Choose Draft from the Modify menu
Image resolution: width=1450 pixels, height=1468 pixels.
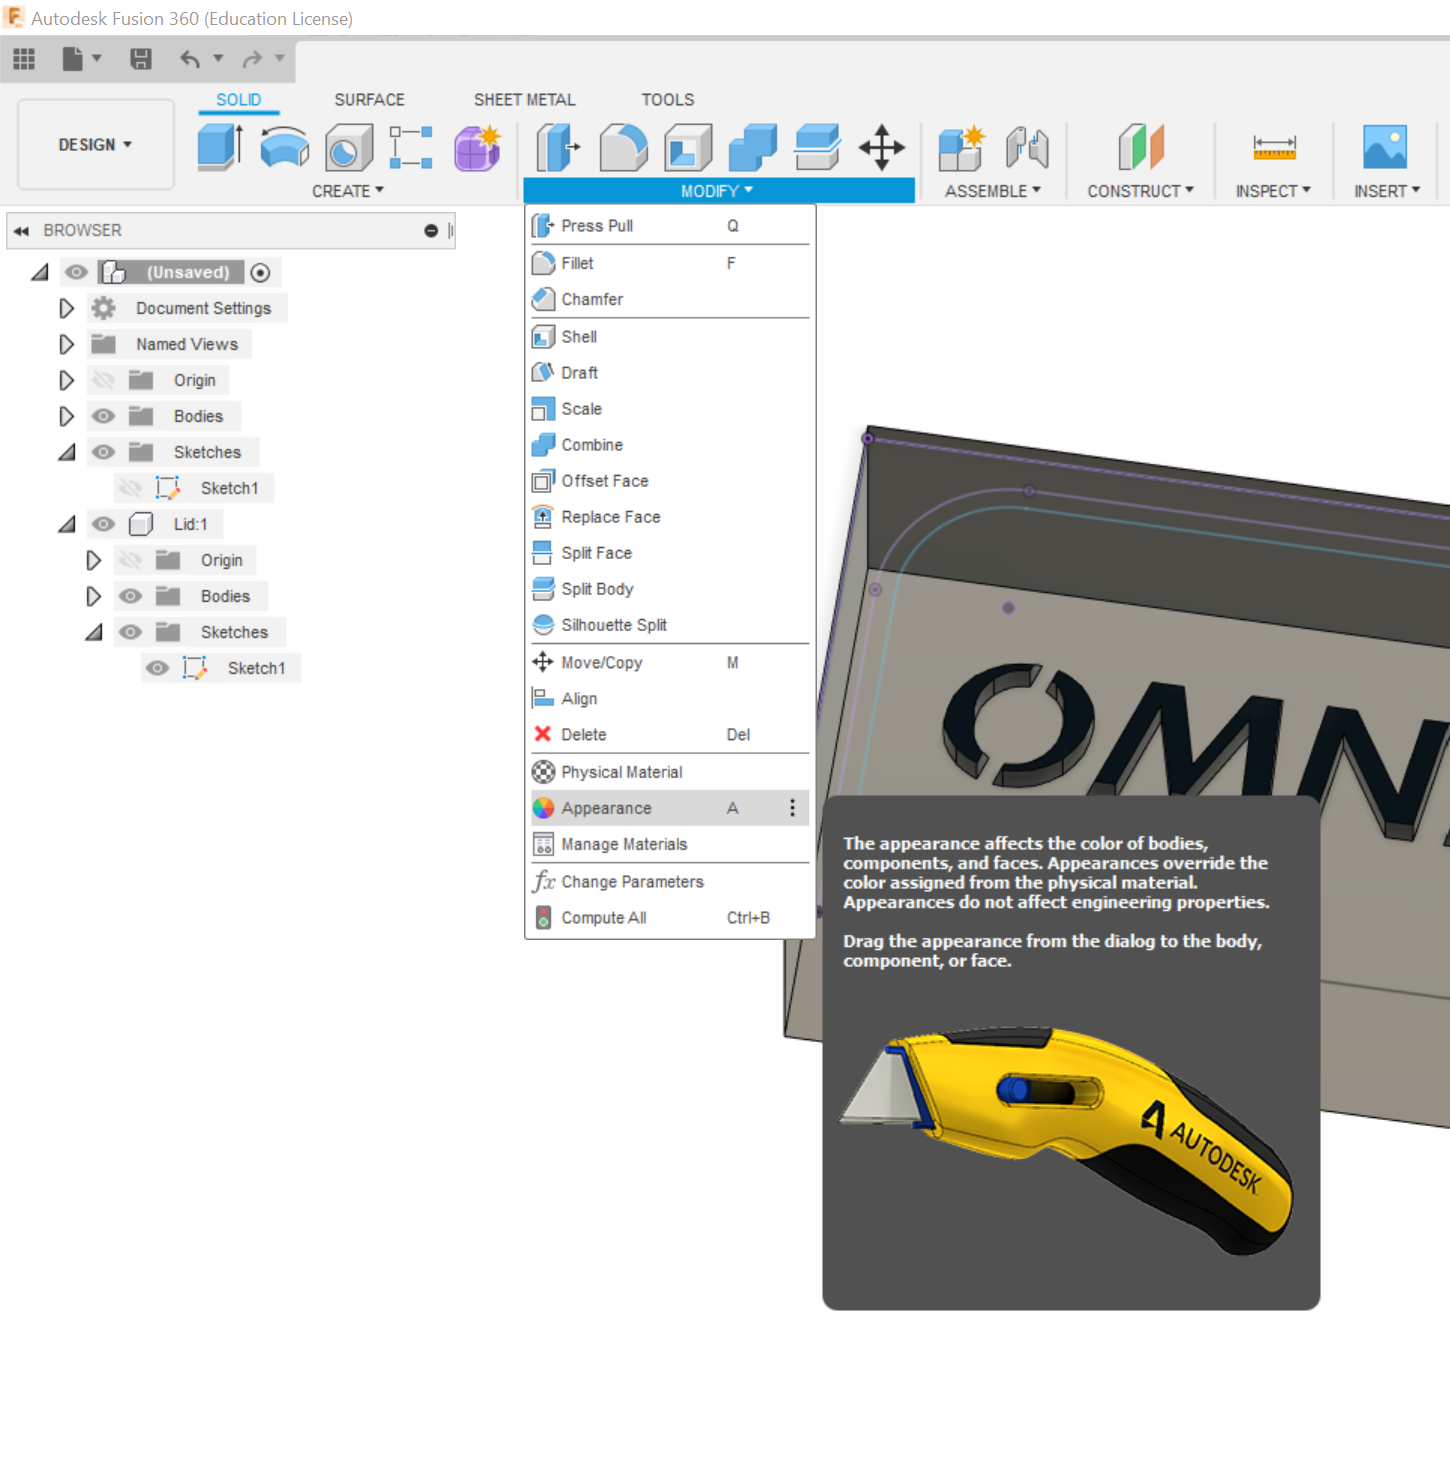(x=670, y=373)
